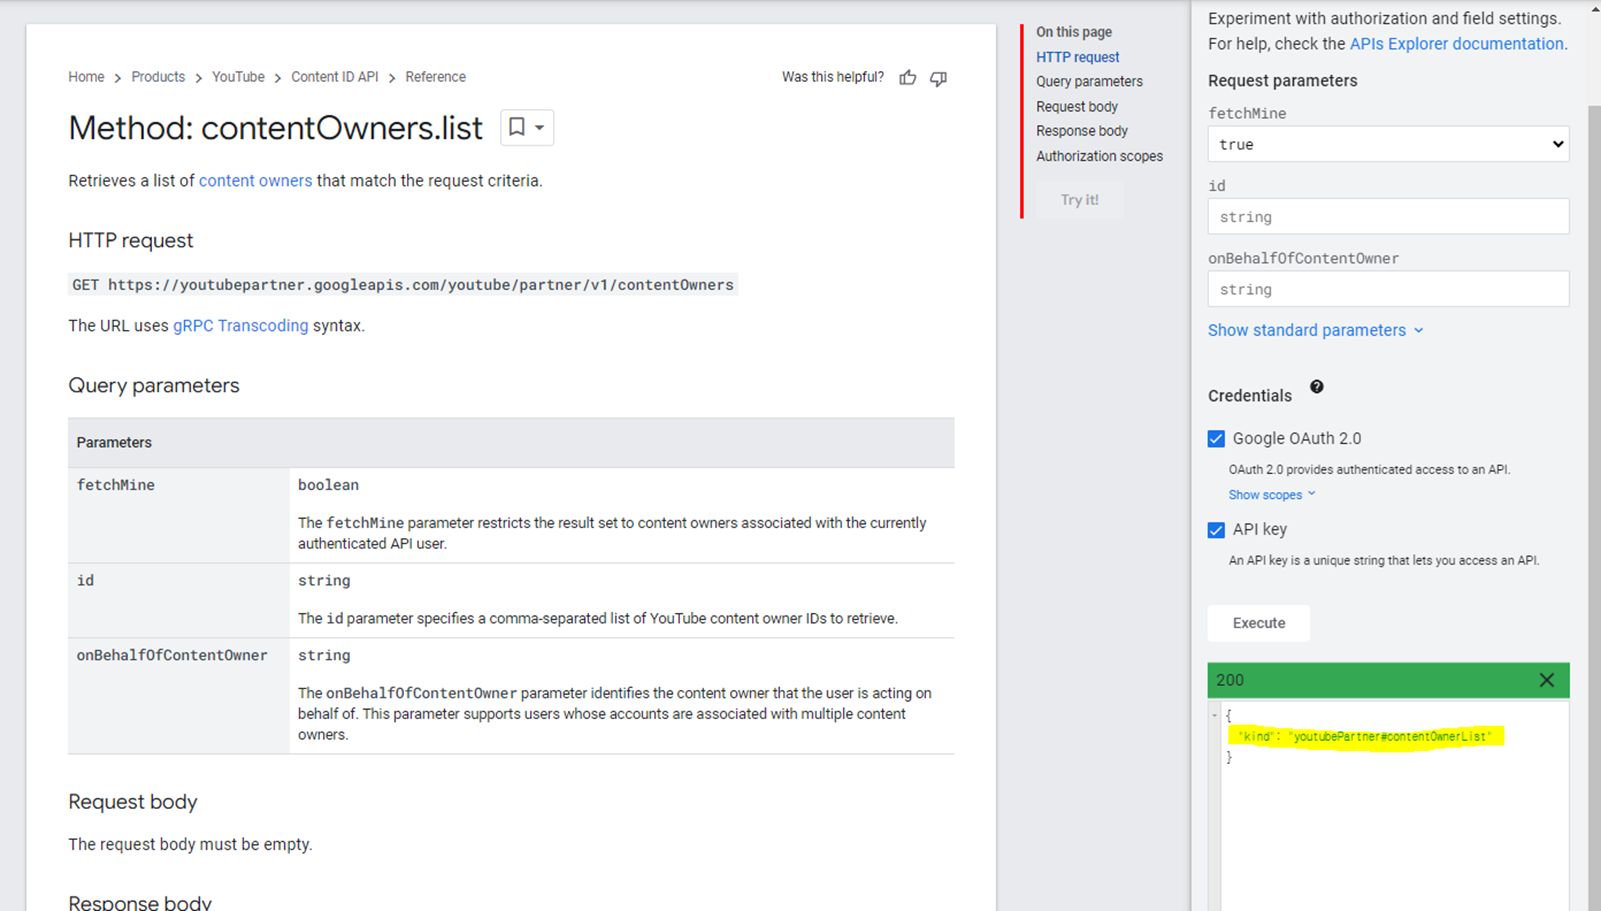1601x911 pixels.
Task: Jump to Request body section
Action: tap(1077, 107)
